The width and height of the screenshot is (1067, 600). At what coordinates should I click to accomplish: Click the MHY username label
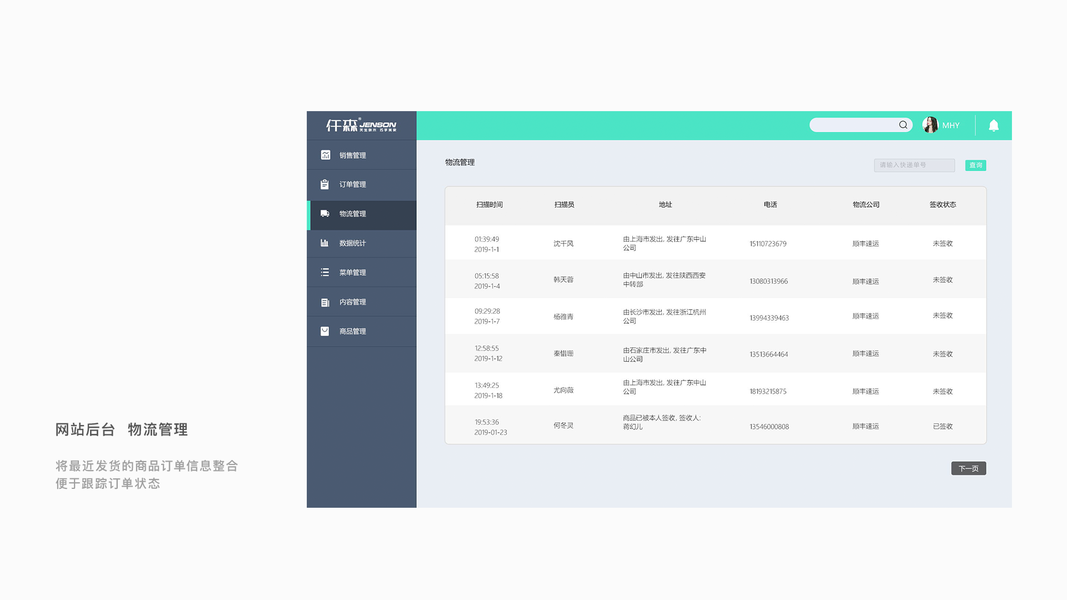[x=951, y=126]
